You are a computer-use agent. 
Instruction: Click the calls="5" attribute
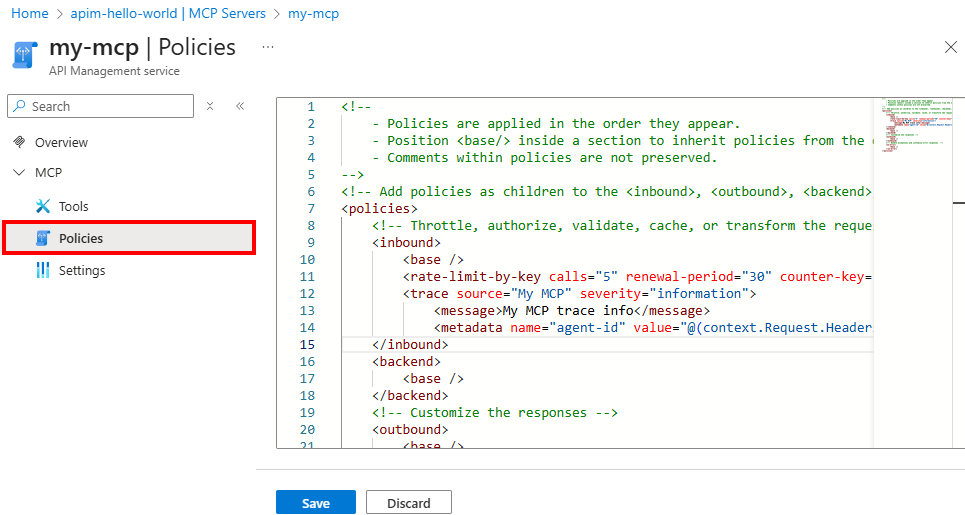(583, 277)
